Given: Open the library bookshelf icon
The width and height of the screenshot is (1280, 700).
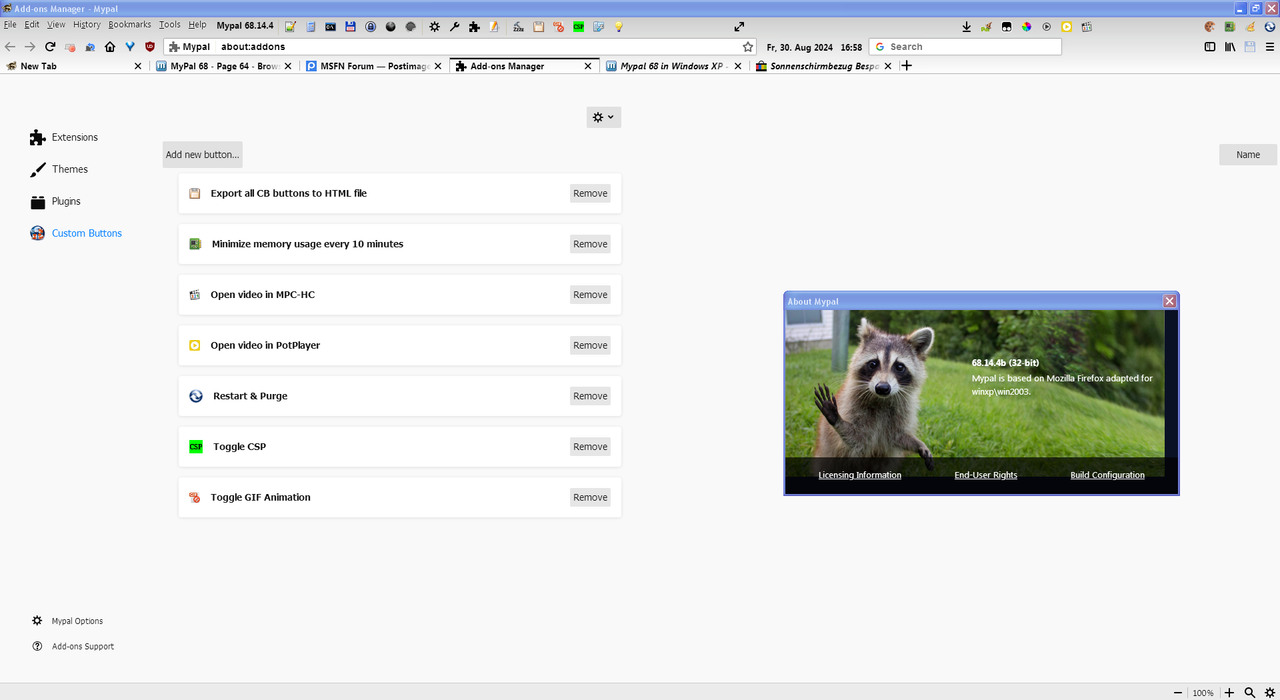Looking at the screenshot, I should (1230, 47).
